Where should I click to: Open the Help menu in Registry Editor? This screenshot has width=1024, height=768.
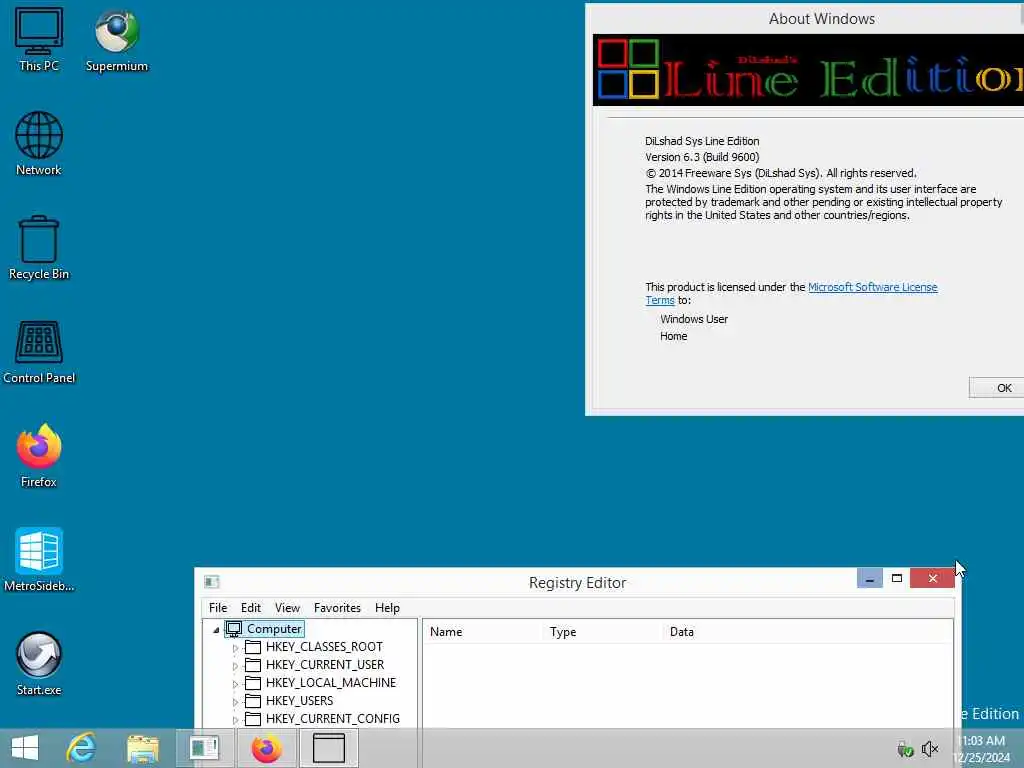coord(387,608)
